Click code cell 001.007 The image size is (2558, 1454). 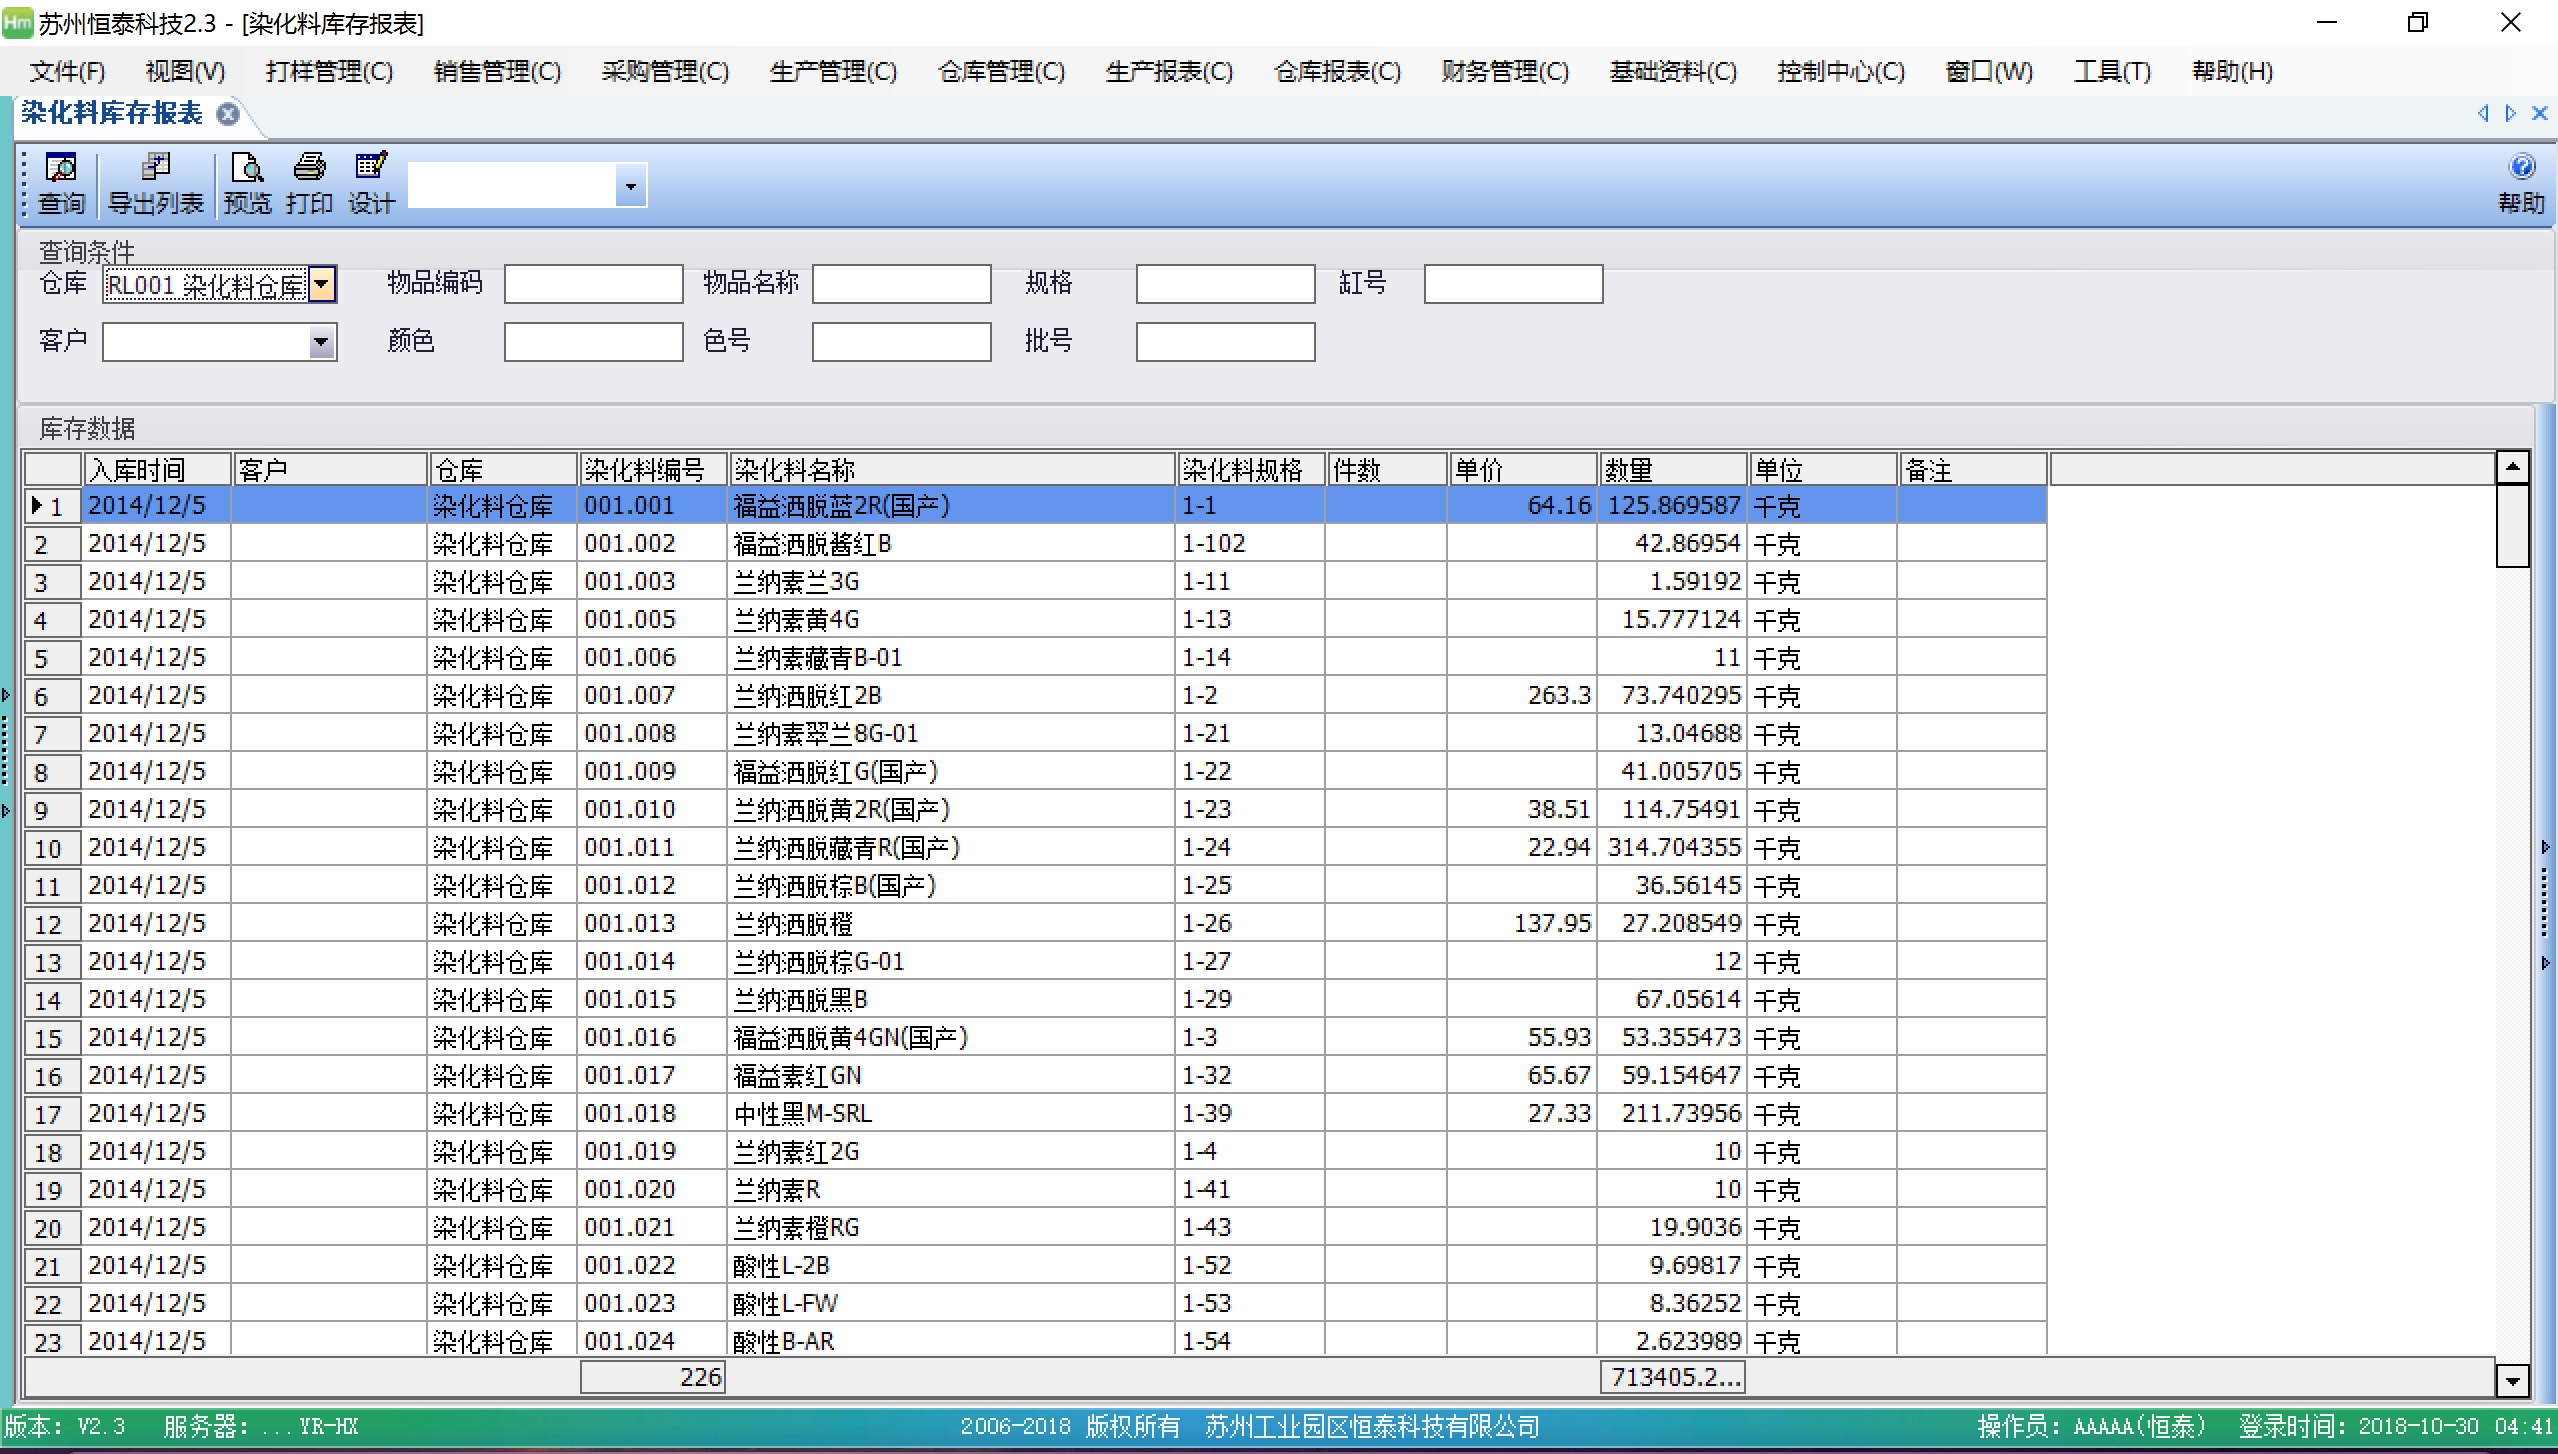click(652, 696)
